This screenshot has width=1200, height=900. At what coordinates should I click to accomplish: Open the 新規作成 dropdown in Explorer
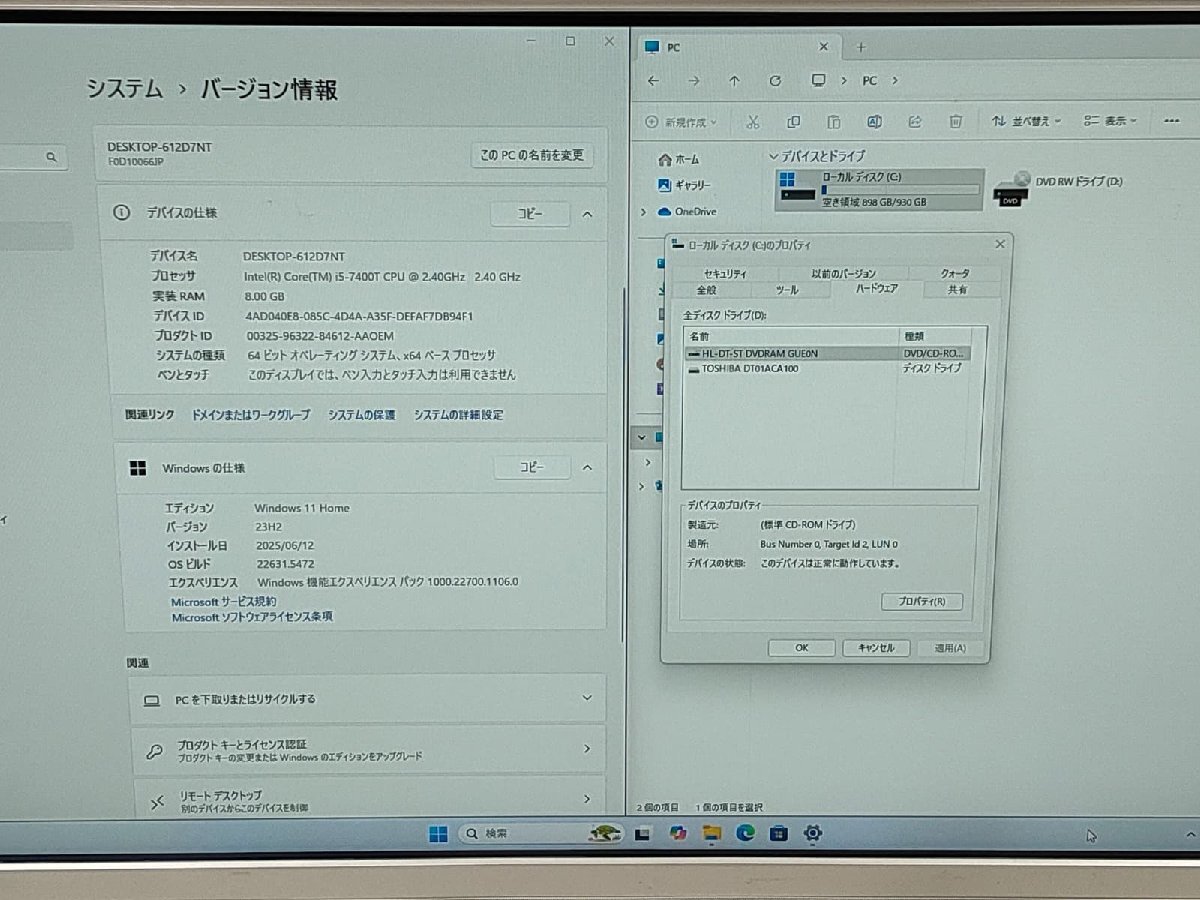click(x=682, y=122)
